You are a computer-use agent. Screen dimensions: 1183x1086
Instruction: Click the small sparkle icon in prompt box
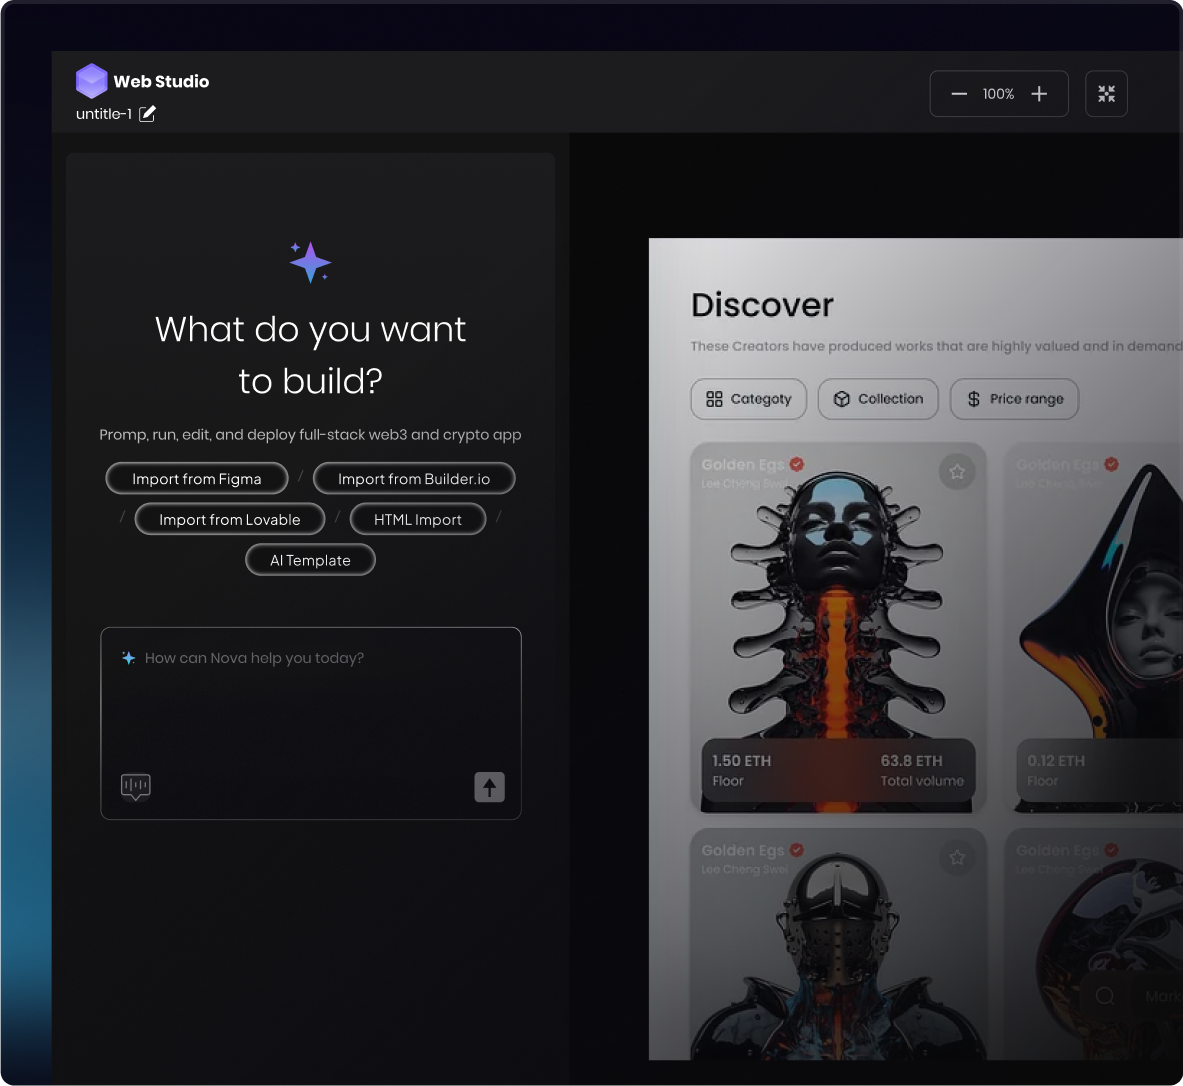pyautogui.click(x=129, y=657)
